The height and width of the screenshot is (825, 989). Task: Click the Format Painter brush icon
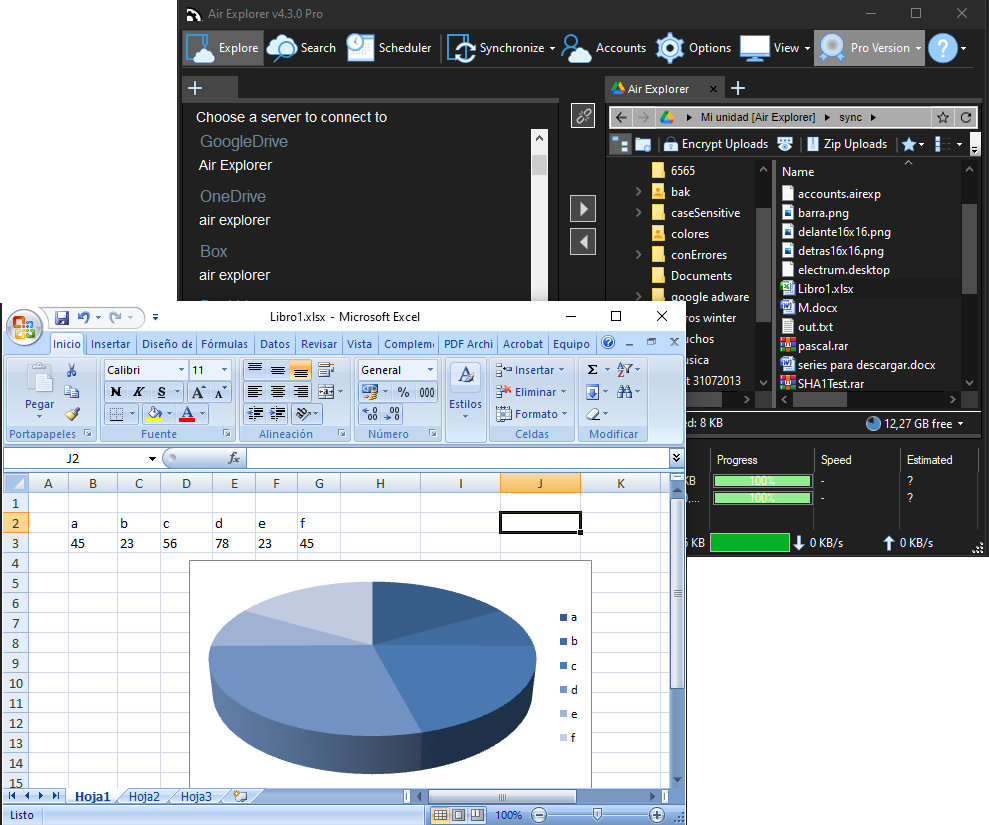click(x=72, y=414)
